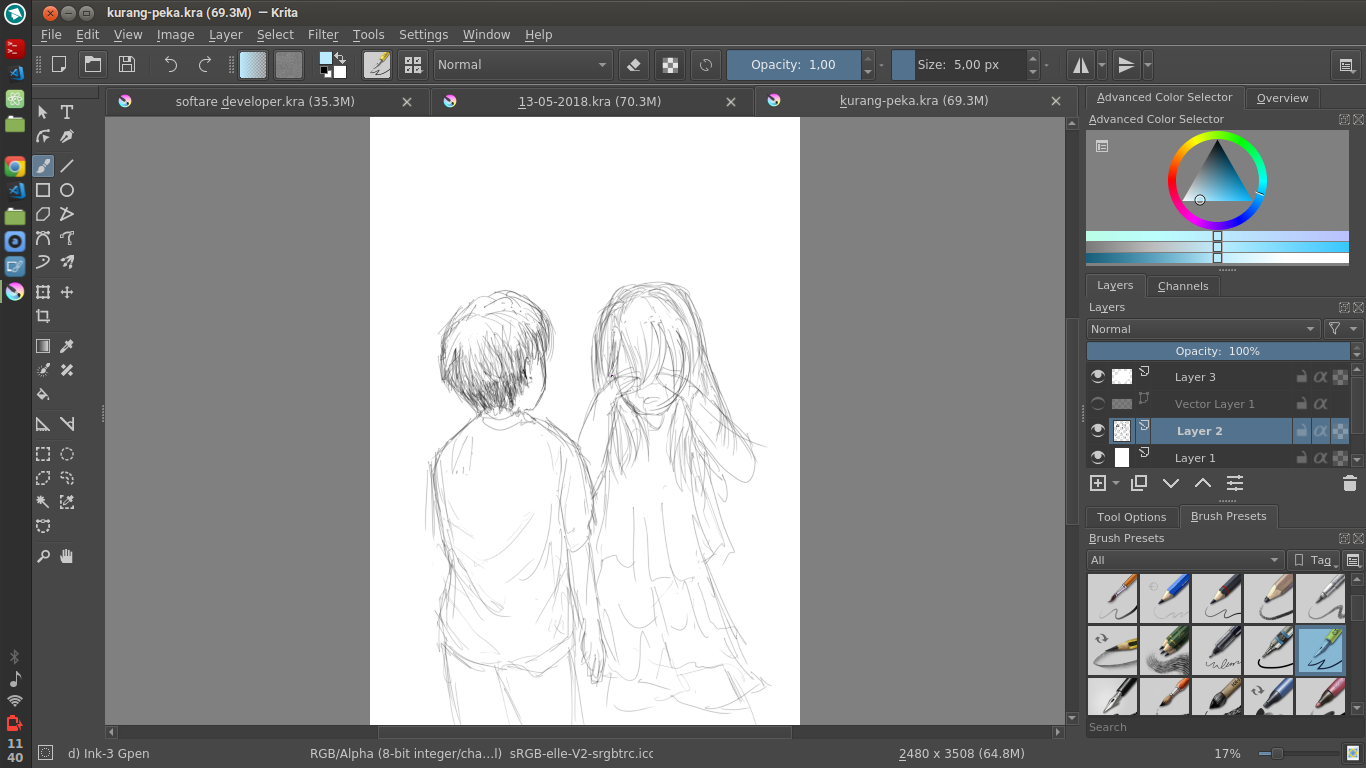Delete layer using trash icon
Viewport: 1366px width, 768px height.
tap(1349, 483)
